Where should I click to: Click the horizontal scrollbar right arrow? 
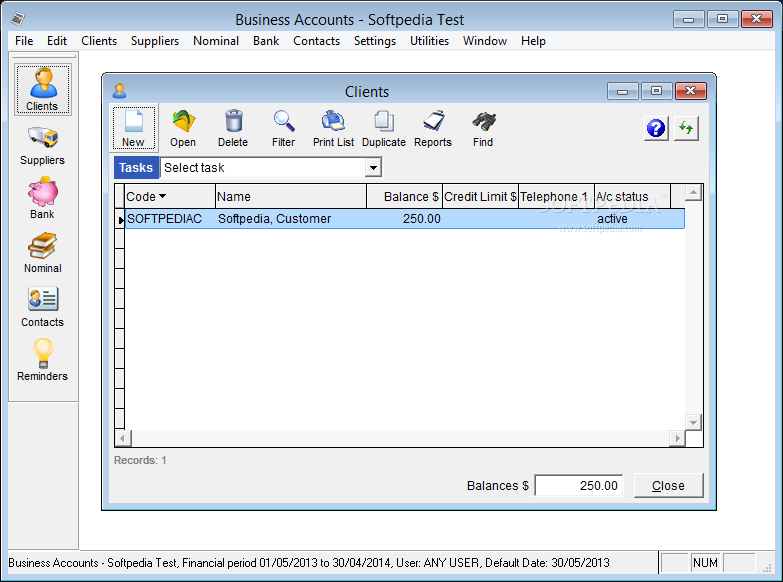click(677, 439)
